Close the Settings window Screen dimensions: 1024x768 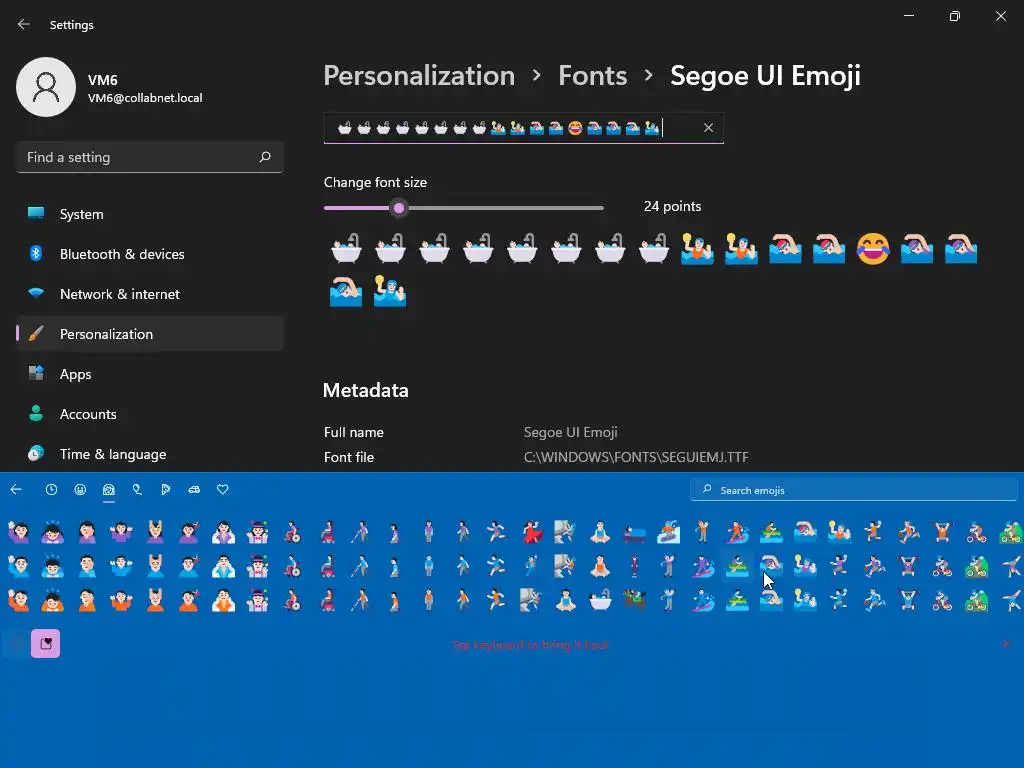[x=1000, y=16]
